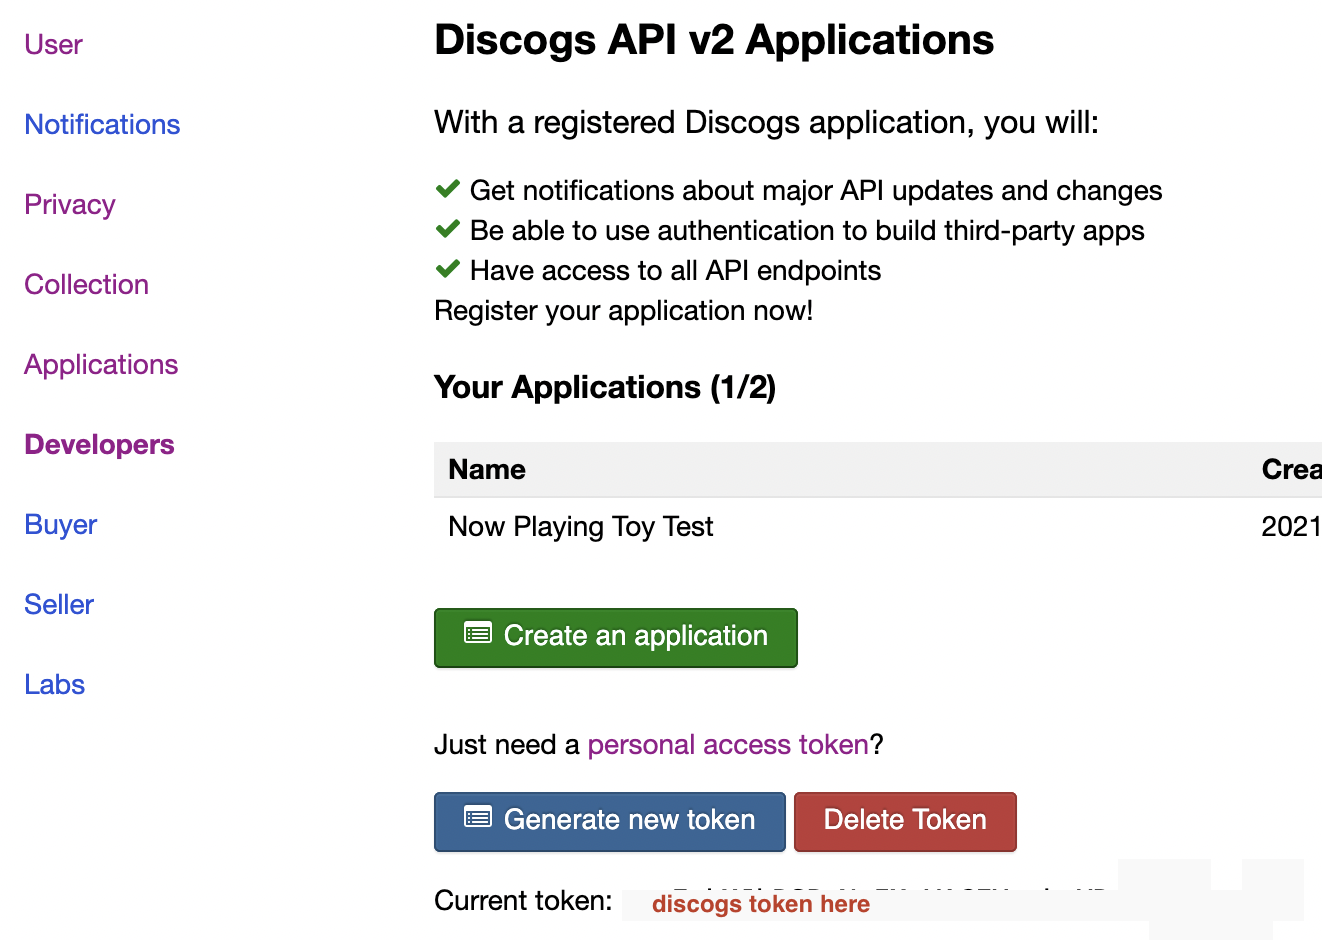The width and height of the screenshot is (1322, 940).
Task: Open the Labs section
Action: (55, 685)
